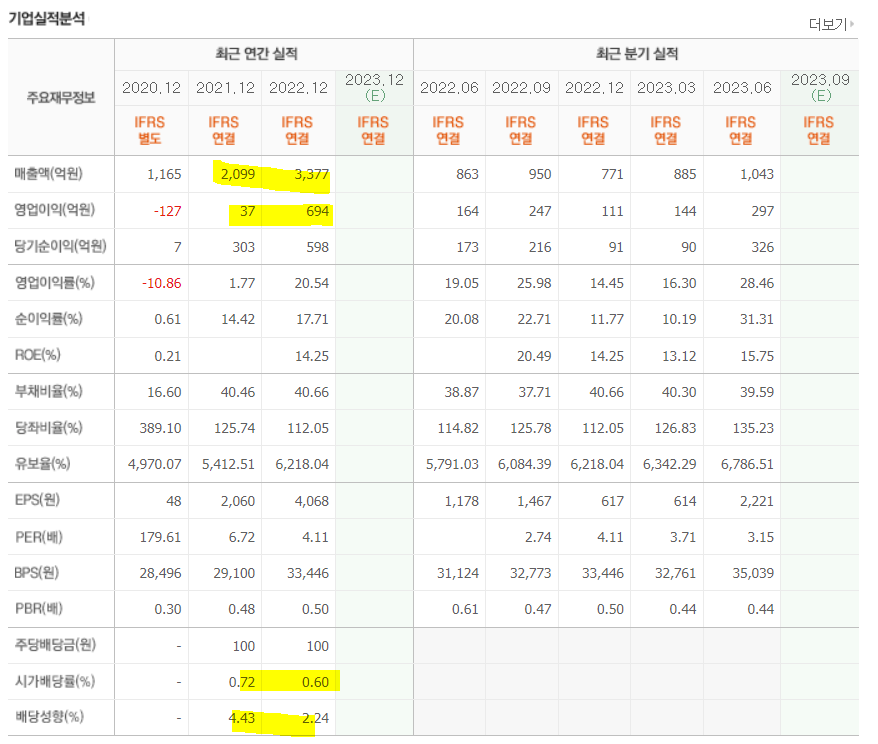Click the operating margin value 28.46
This screenshot has height=744, width=878.
click(757, 283)
